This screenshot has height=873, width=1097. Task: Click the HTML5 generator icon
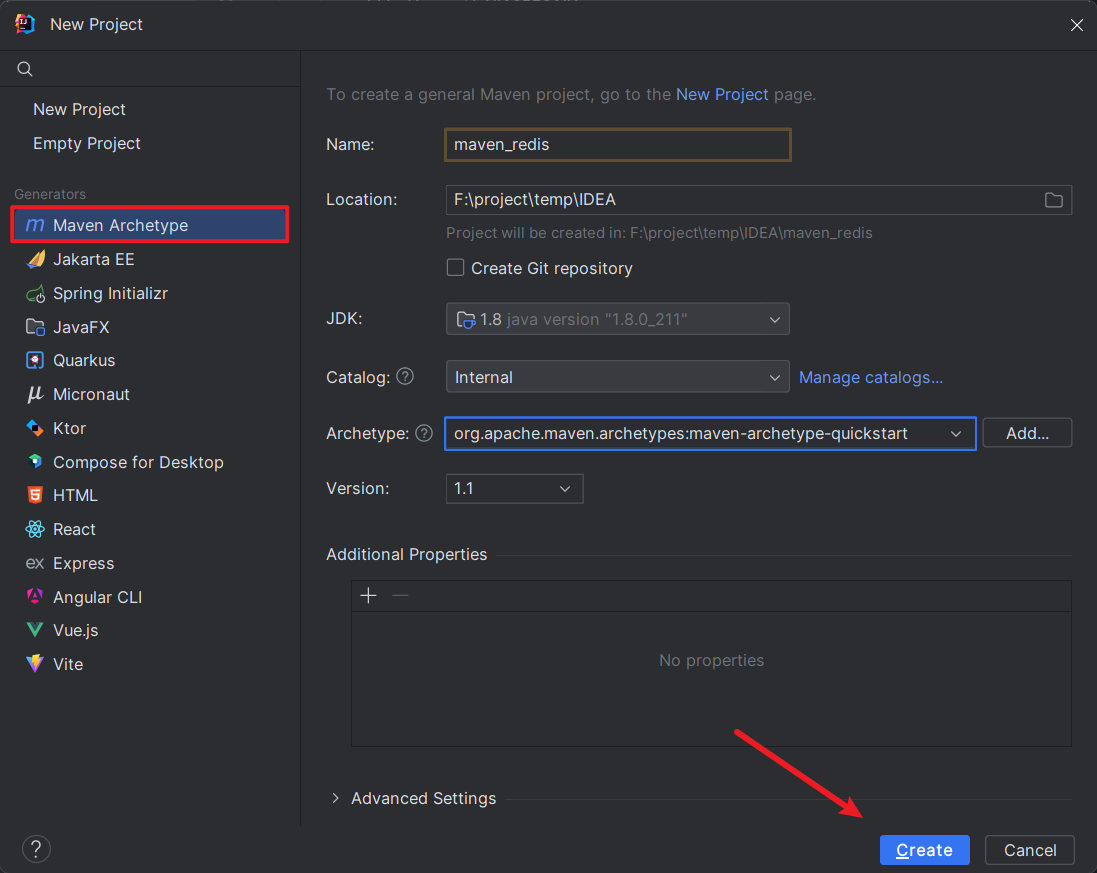point(34,495)
